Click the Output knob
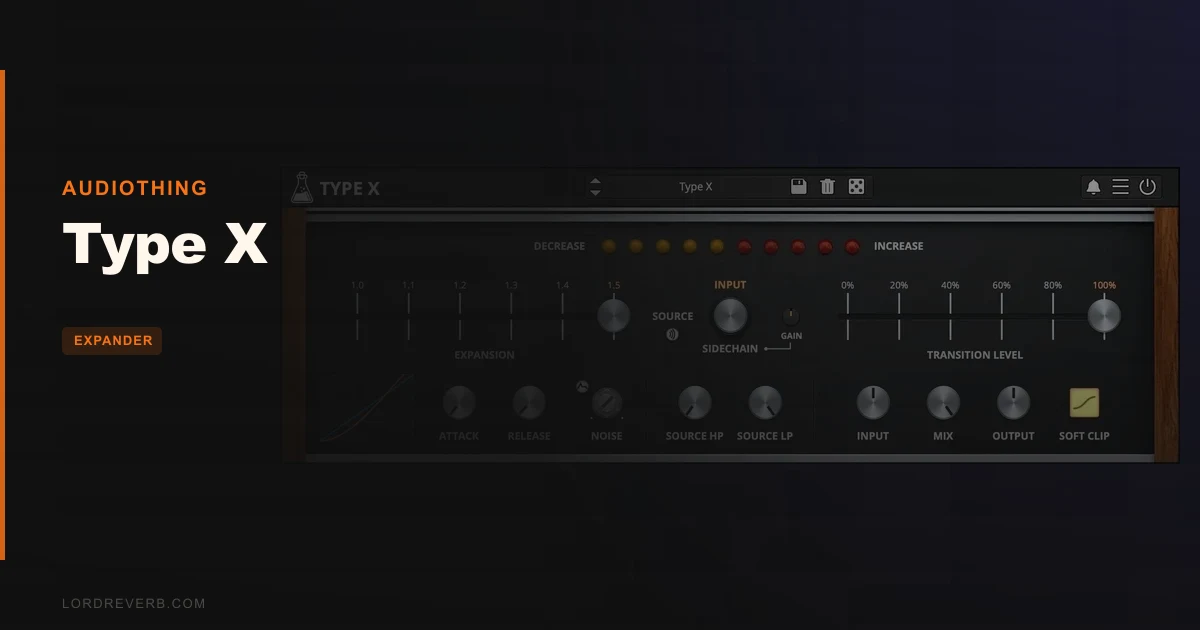The image size is (1200, 630). point(1013,403)
